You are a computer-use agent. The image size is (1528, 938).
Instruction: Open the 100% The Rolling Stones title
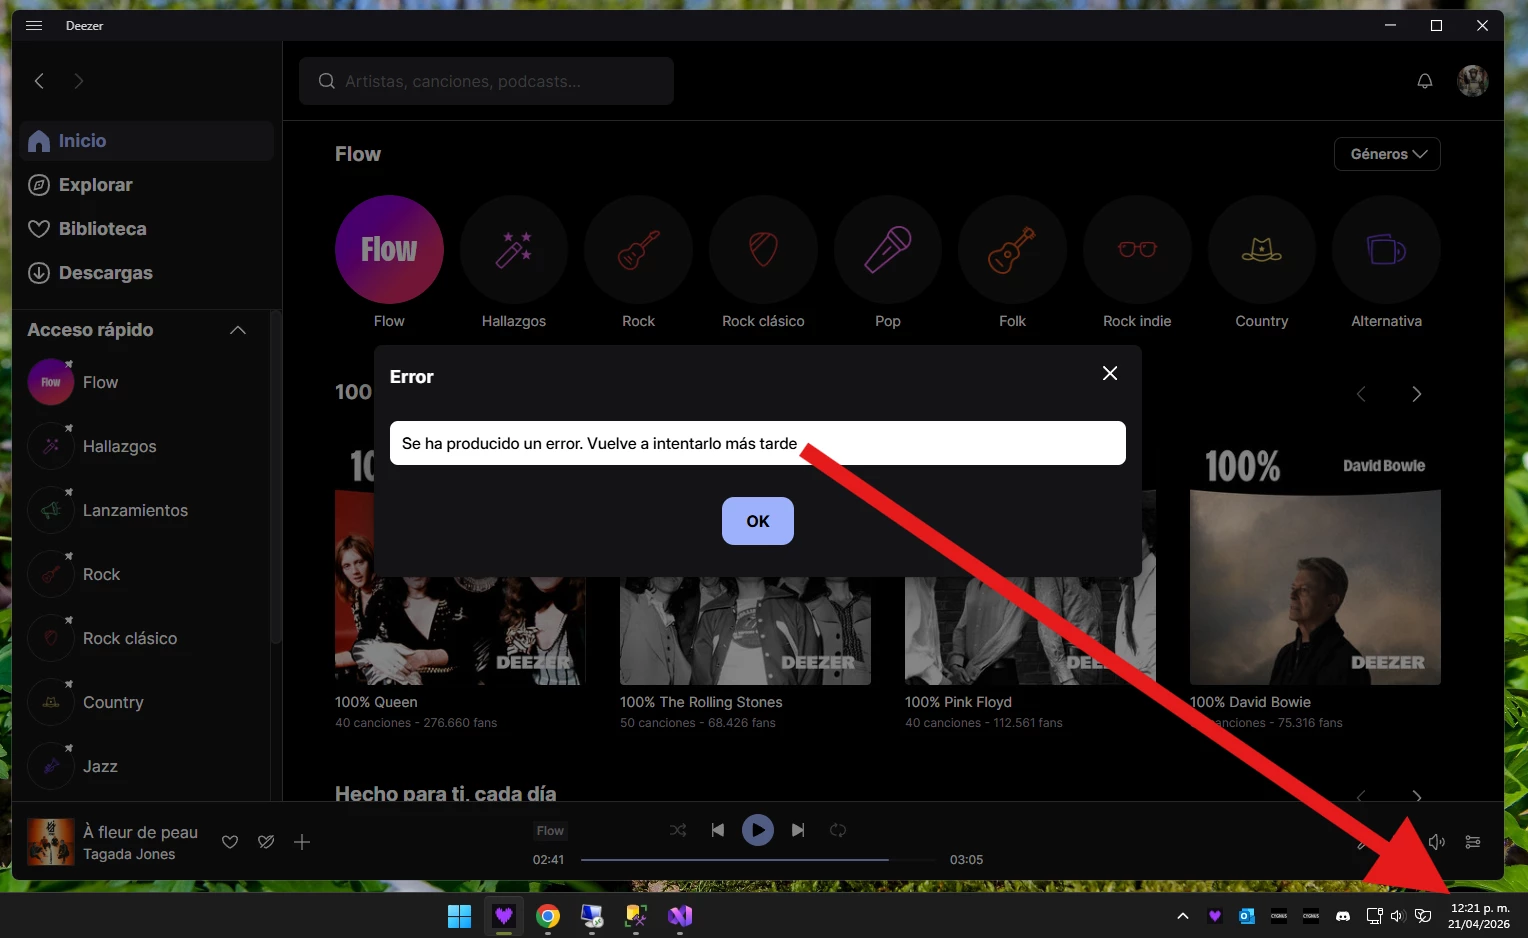(x=701, y=702)
